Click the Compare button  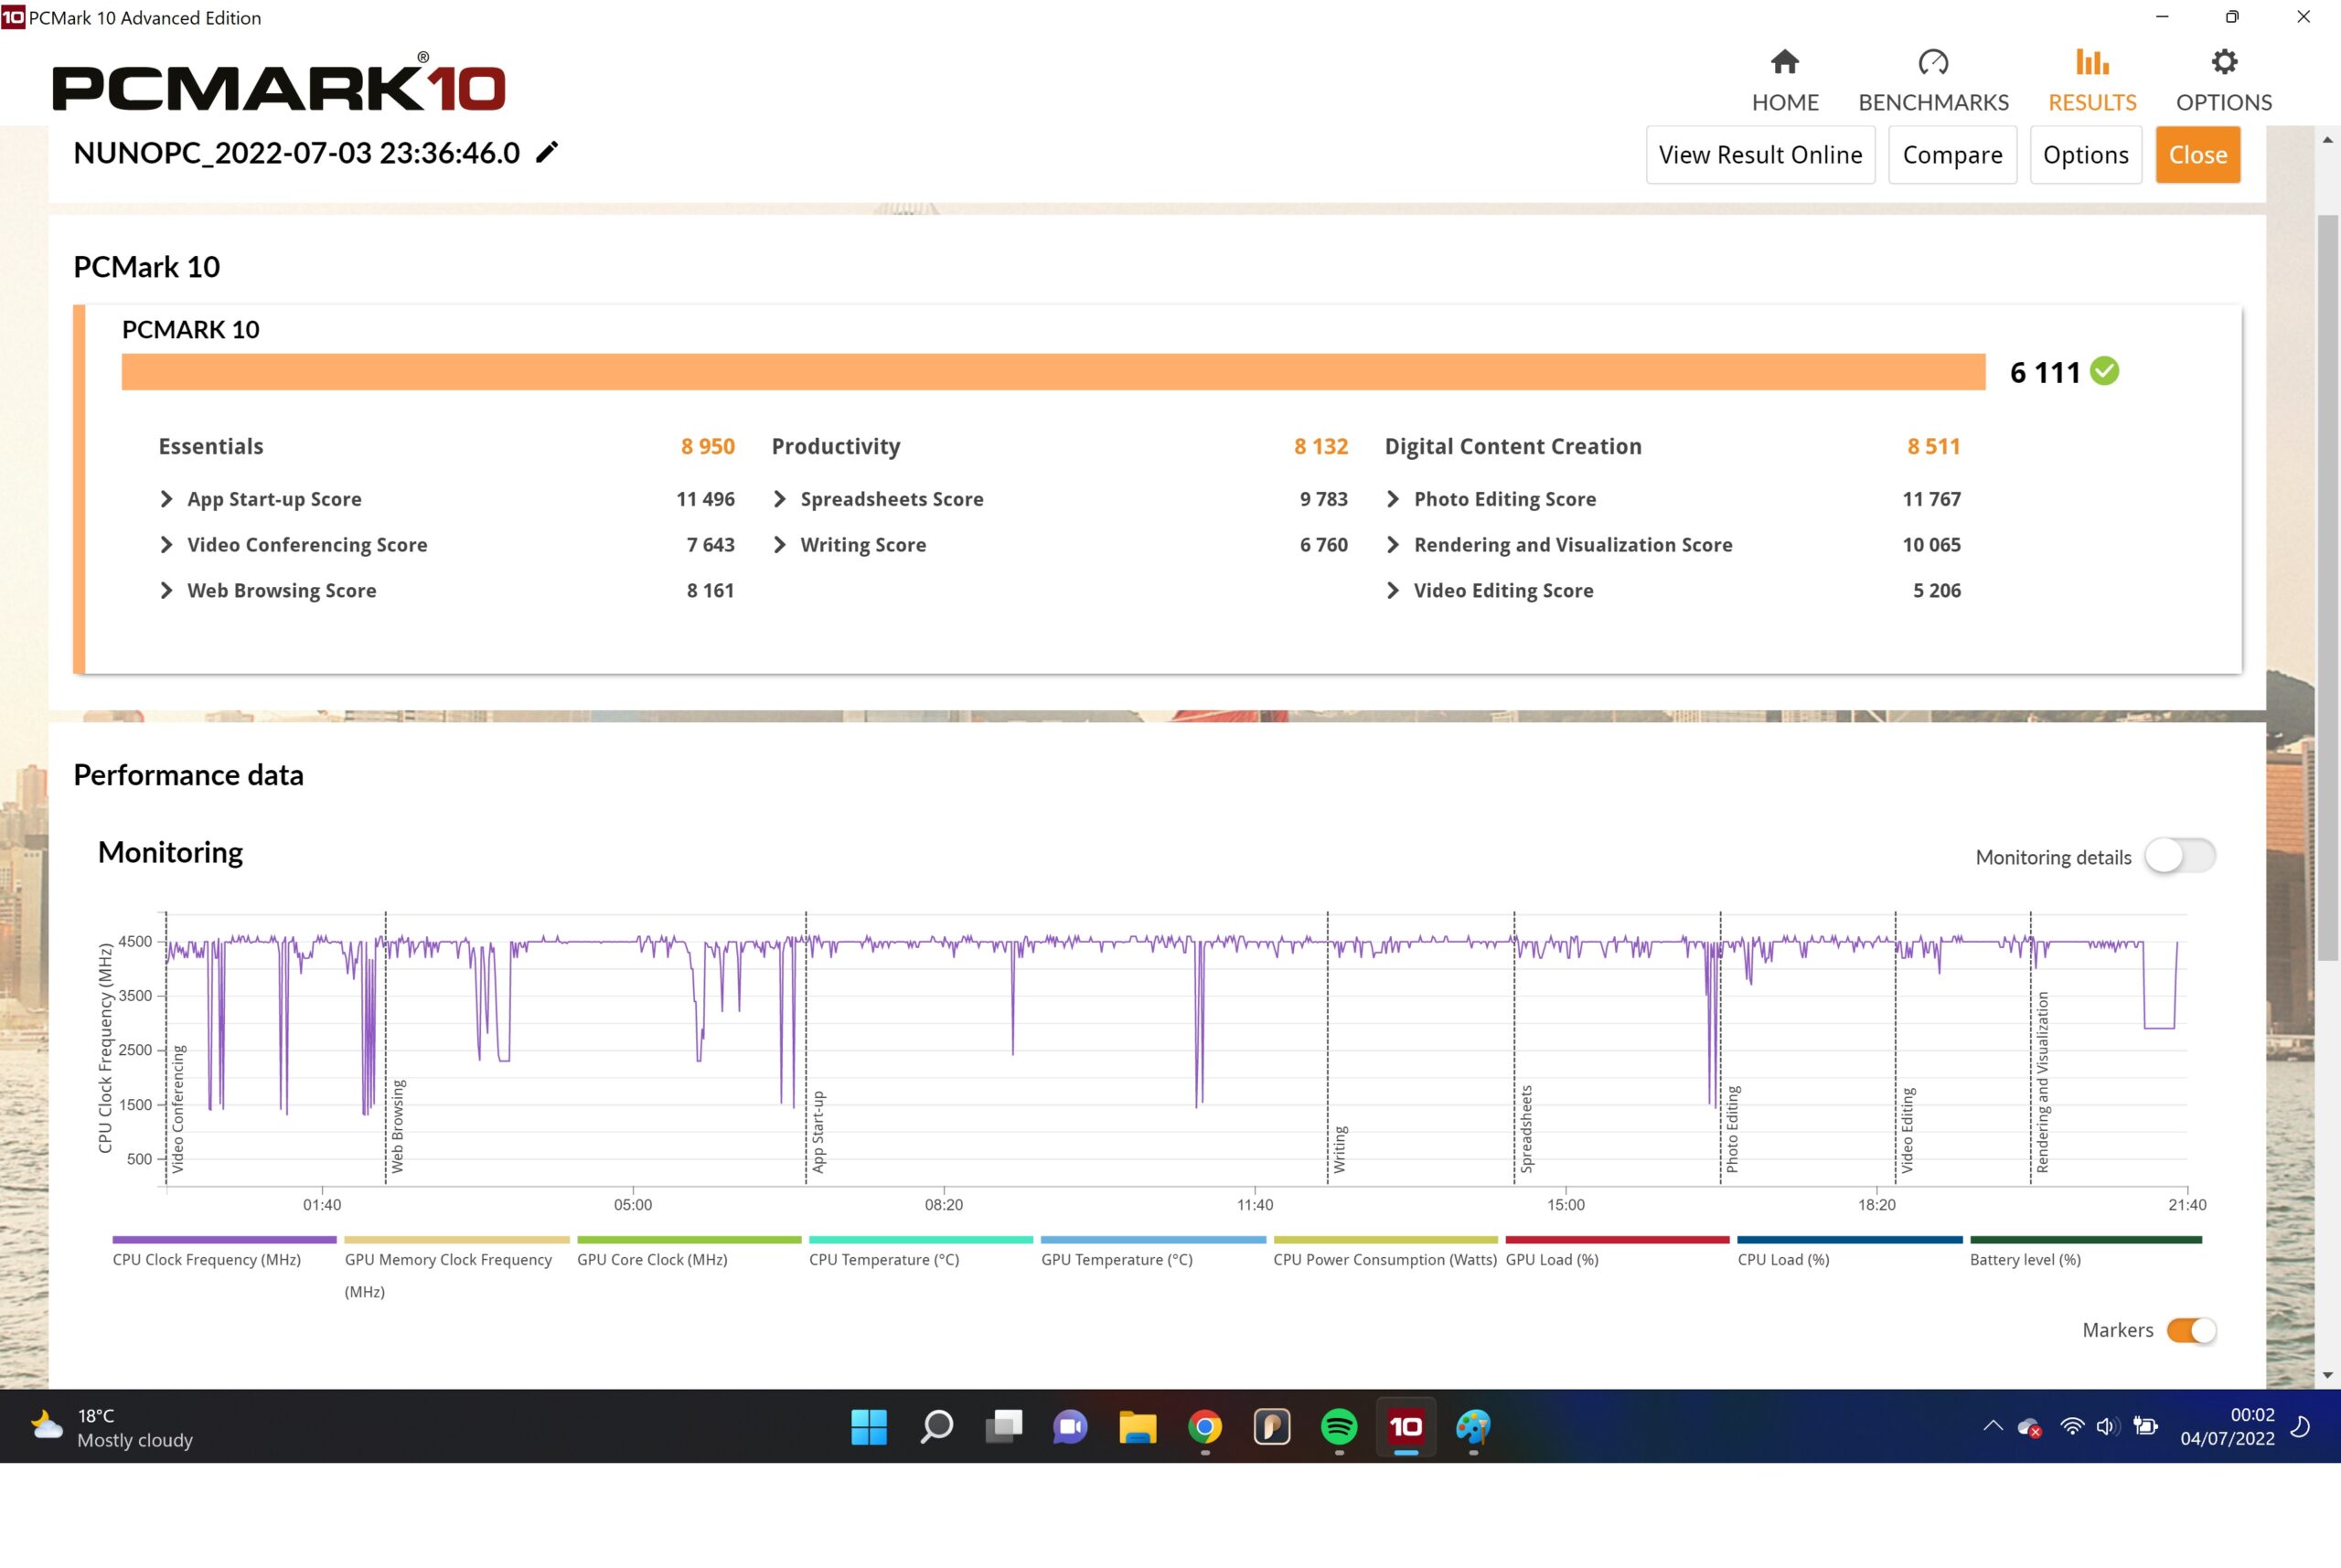pos(1952,155)
